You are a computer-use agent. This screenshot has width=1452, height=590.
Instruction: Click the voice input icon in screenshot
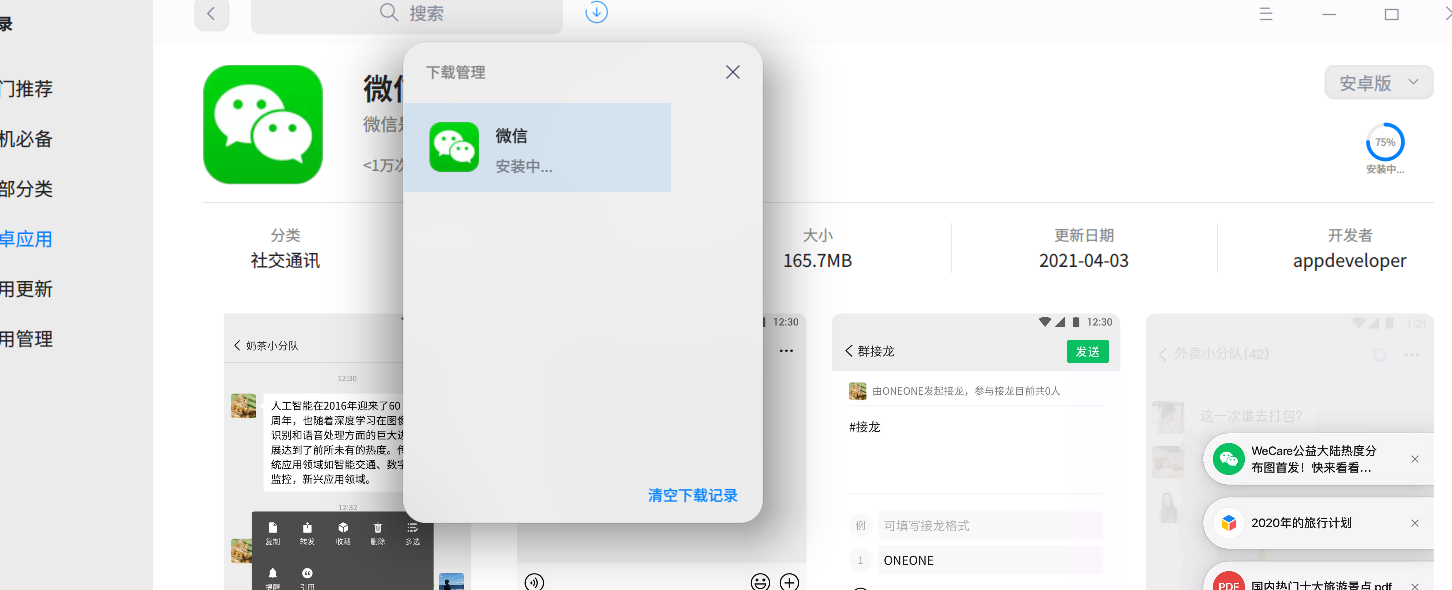(534, 582)
